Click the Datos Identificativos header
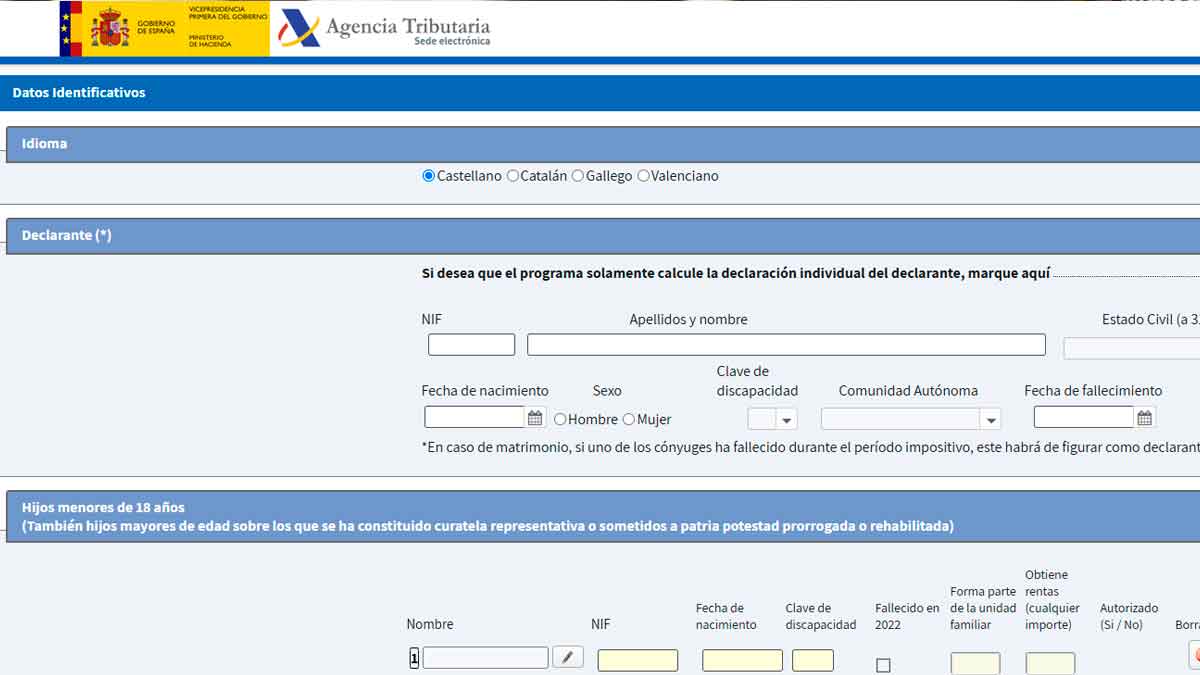The height and width of the screenshot is (675, 1200). (600, 92)
